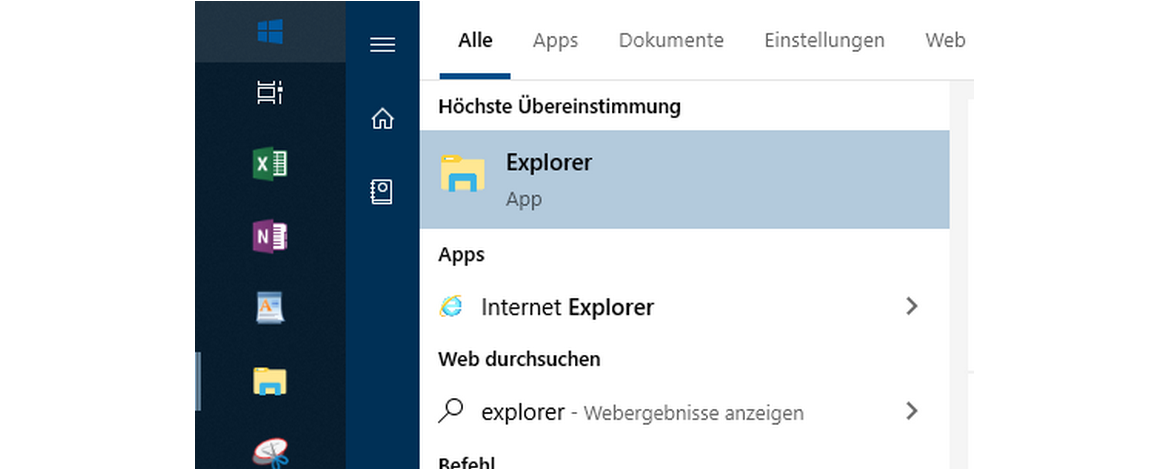Launch Excel from the taskbar
Screen dimensions: 1170x470
click(x=270, y=163)
